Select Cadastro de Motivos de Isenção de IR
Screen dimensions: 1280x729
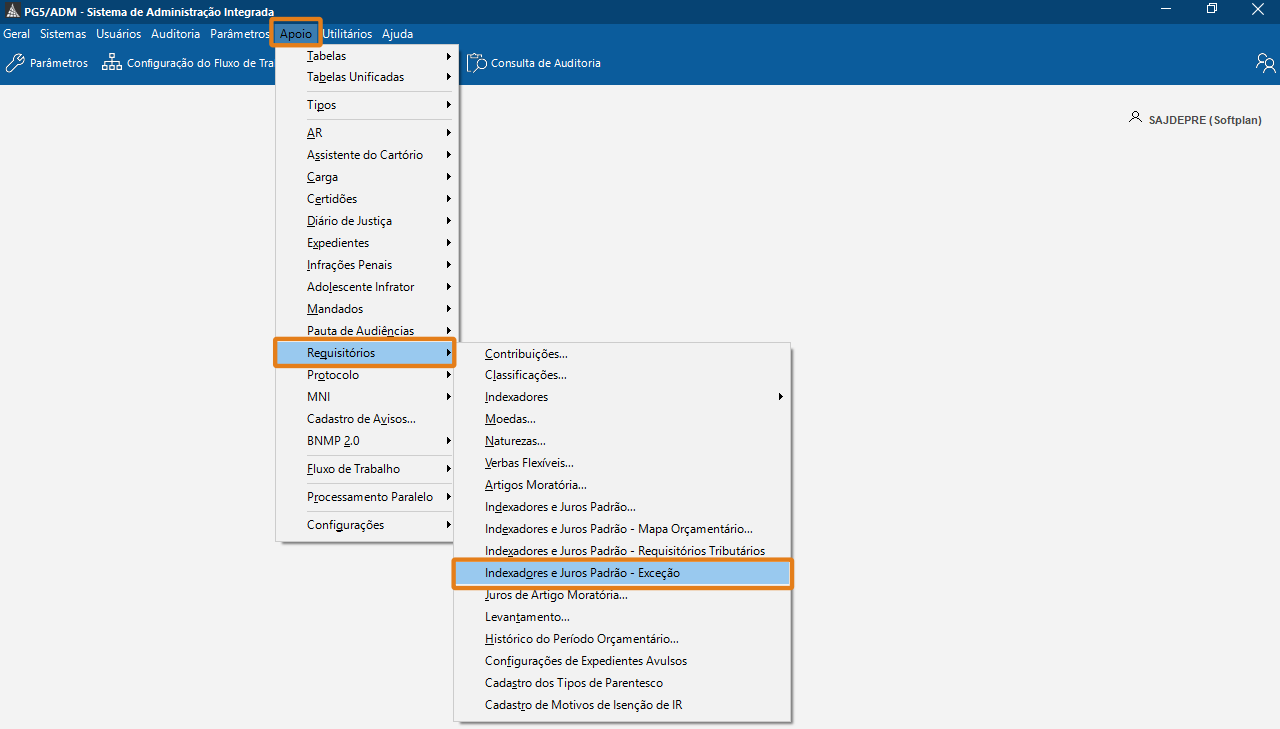622,705
